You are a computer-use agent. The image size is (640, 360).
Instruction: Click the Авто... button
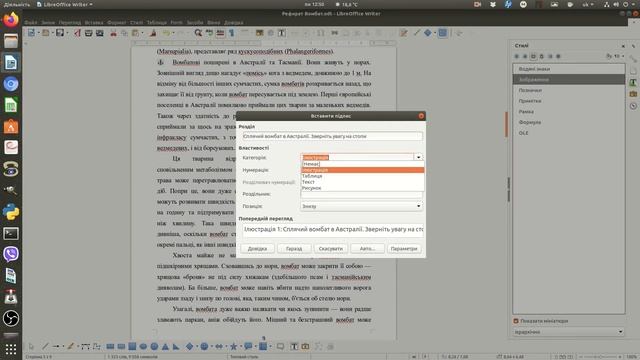[x=367, y=249]
